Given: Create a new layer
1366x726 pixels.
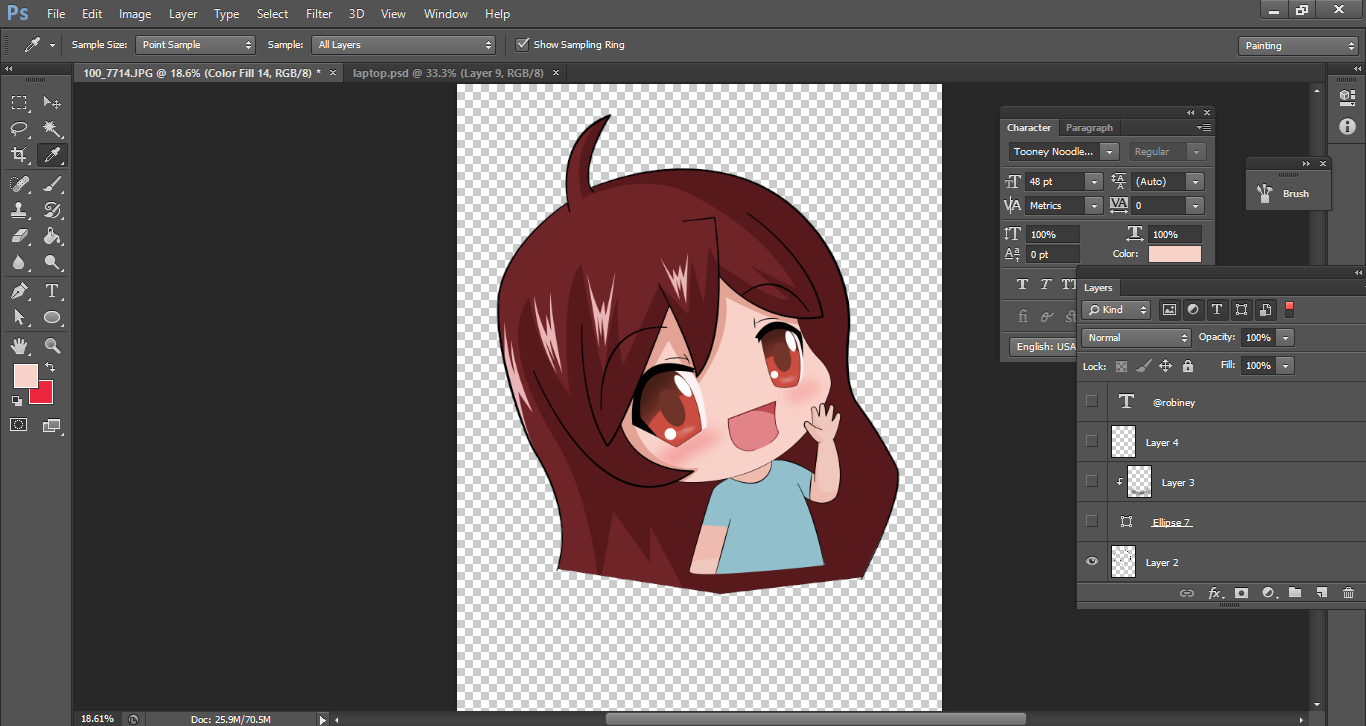Looking at the screenshot, I should (x=1321, y=593).
